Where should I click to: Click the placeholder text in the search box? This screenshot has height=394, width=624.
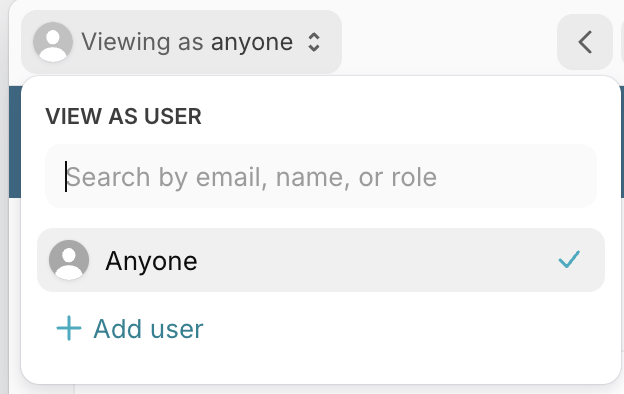coord(252,177)
